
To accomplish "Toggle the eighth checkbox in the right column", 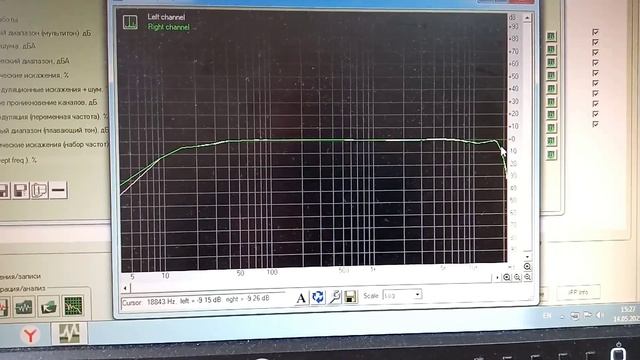I will 595,103.
